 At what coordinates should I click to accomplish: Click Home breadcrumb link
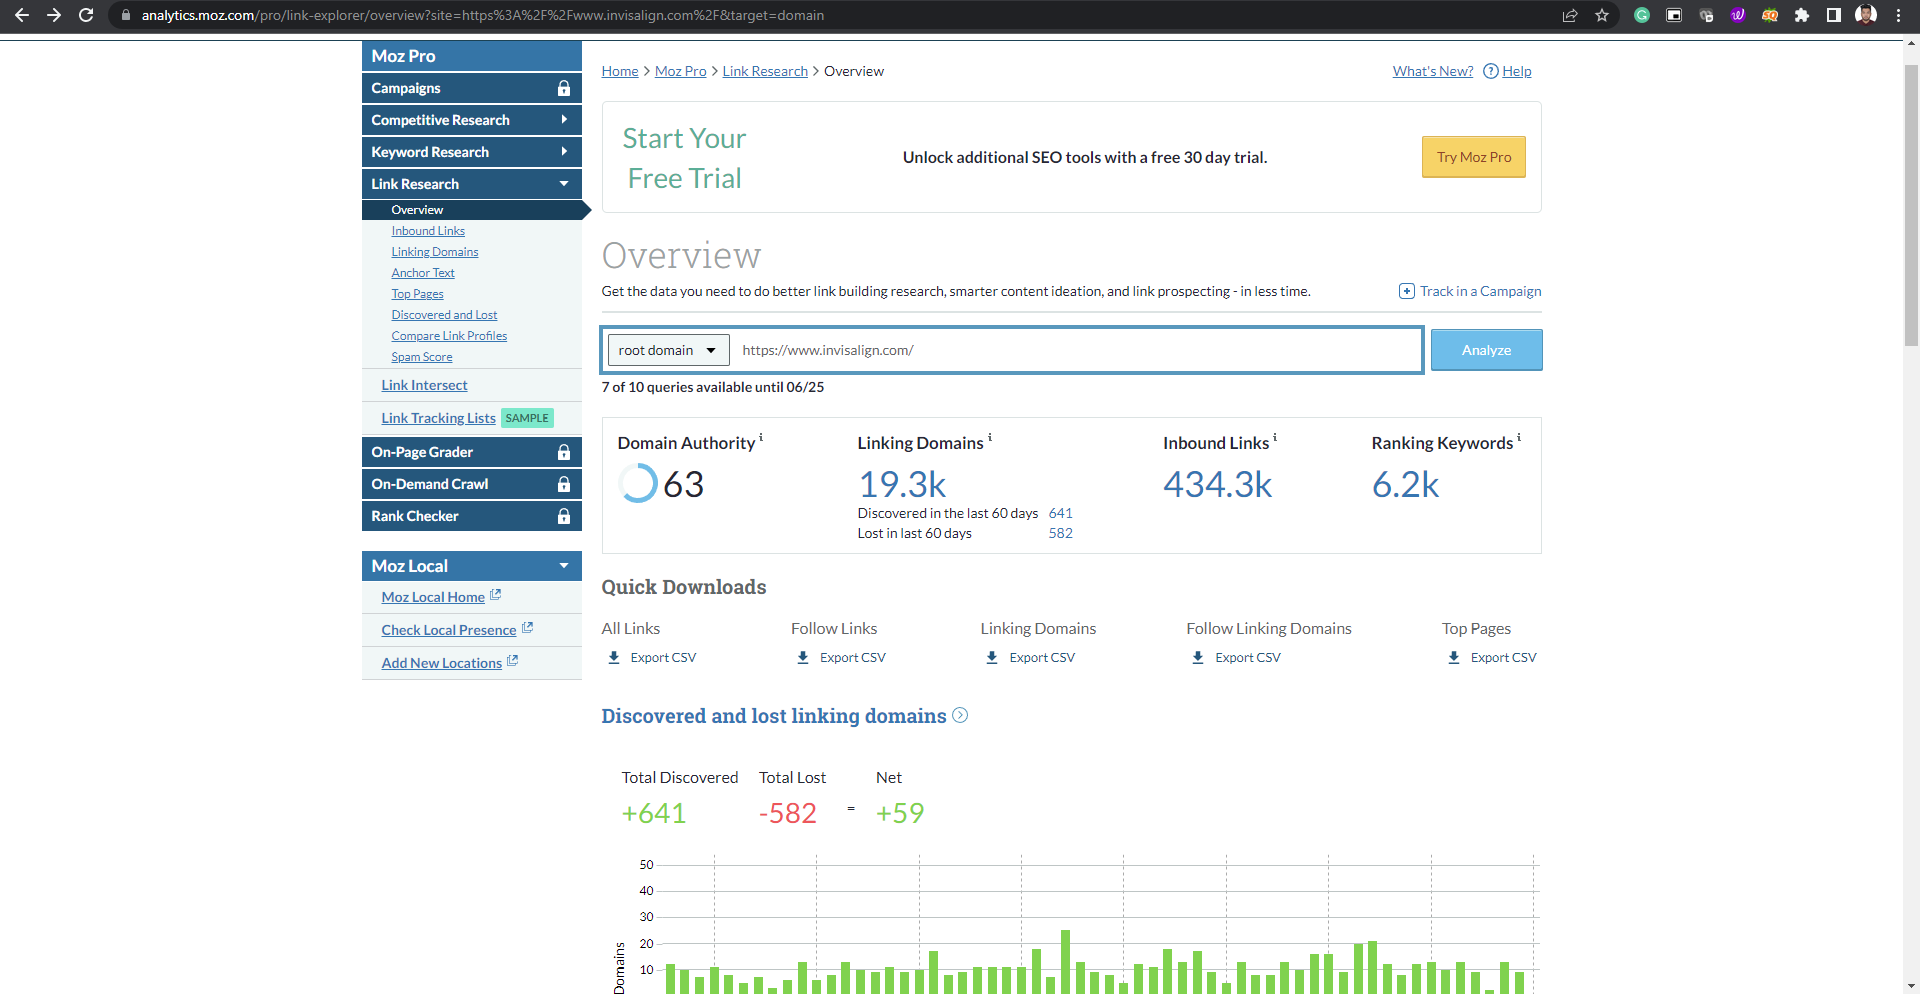click(x=620, y=71)
